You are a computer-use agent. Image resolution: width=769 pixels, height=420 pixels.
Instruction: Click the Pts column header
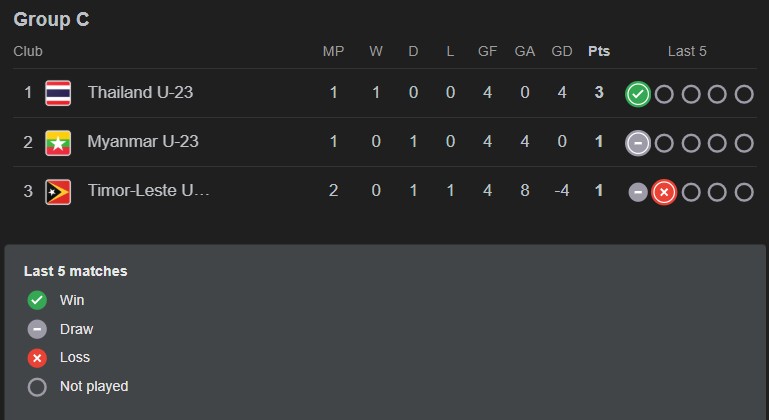click(599, 51)
